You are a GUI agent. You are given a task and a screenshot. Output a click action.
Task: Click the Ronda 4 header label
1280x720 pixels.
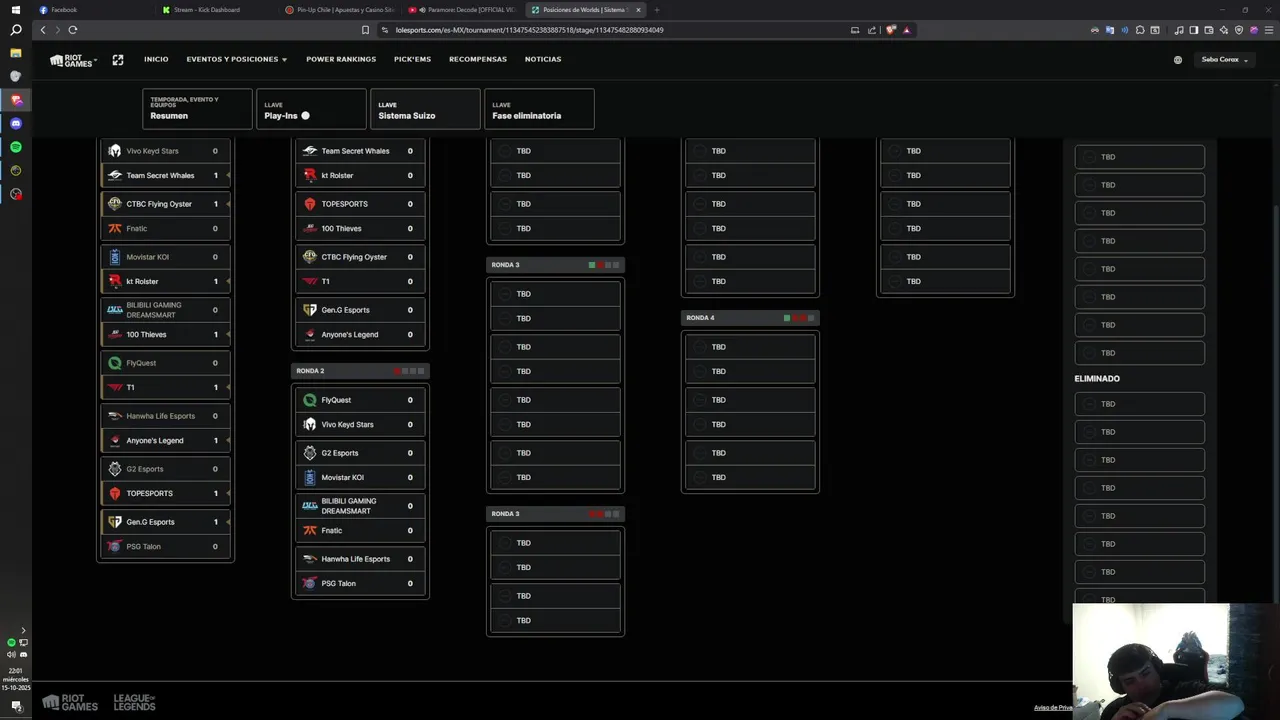[x=700, y=318]
